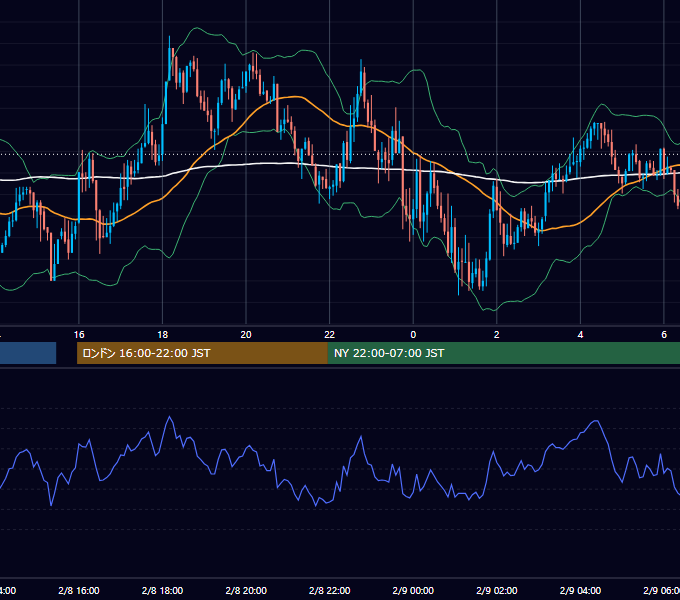
Task: Click the 2/8 20:00 date label
Action: pyautogui.click(x=246, y=590)
